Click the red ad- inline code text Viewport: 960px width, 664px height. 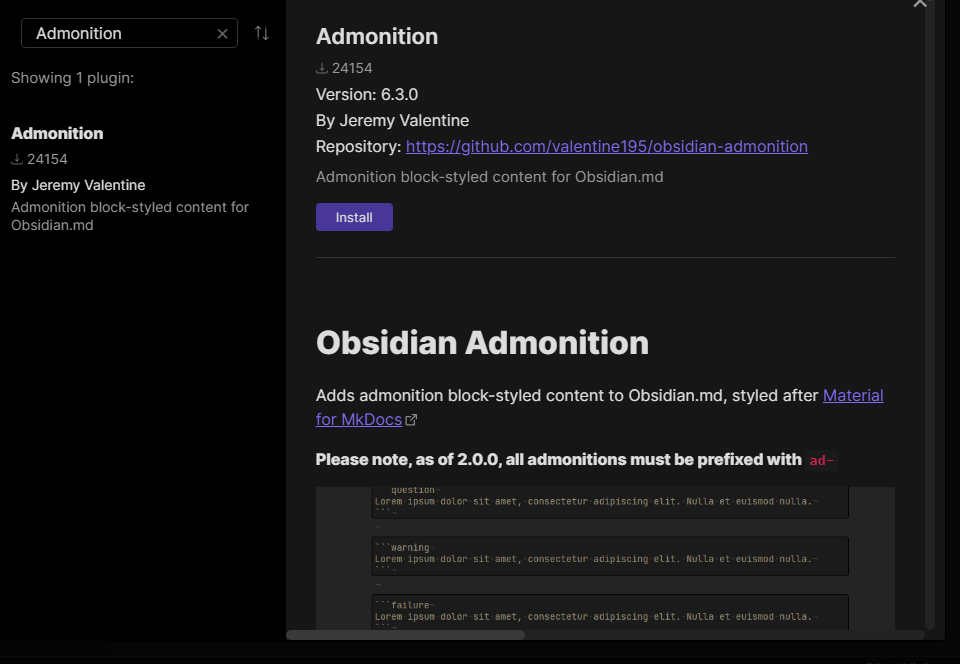(821, 460)
